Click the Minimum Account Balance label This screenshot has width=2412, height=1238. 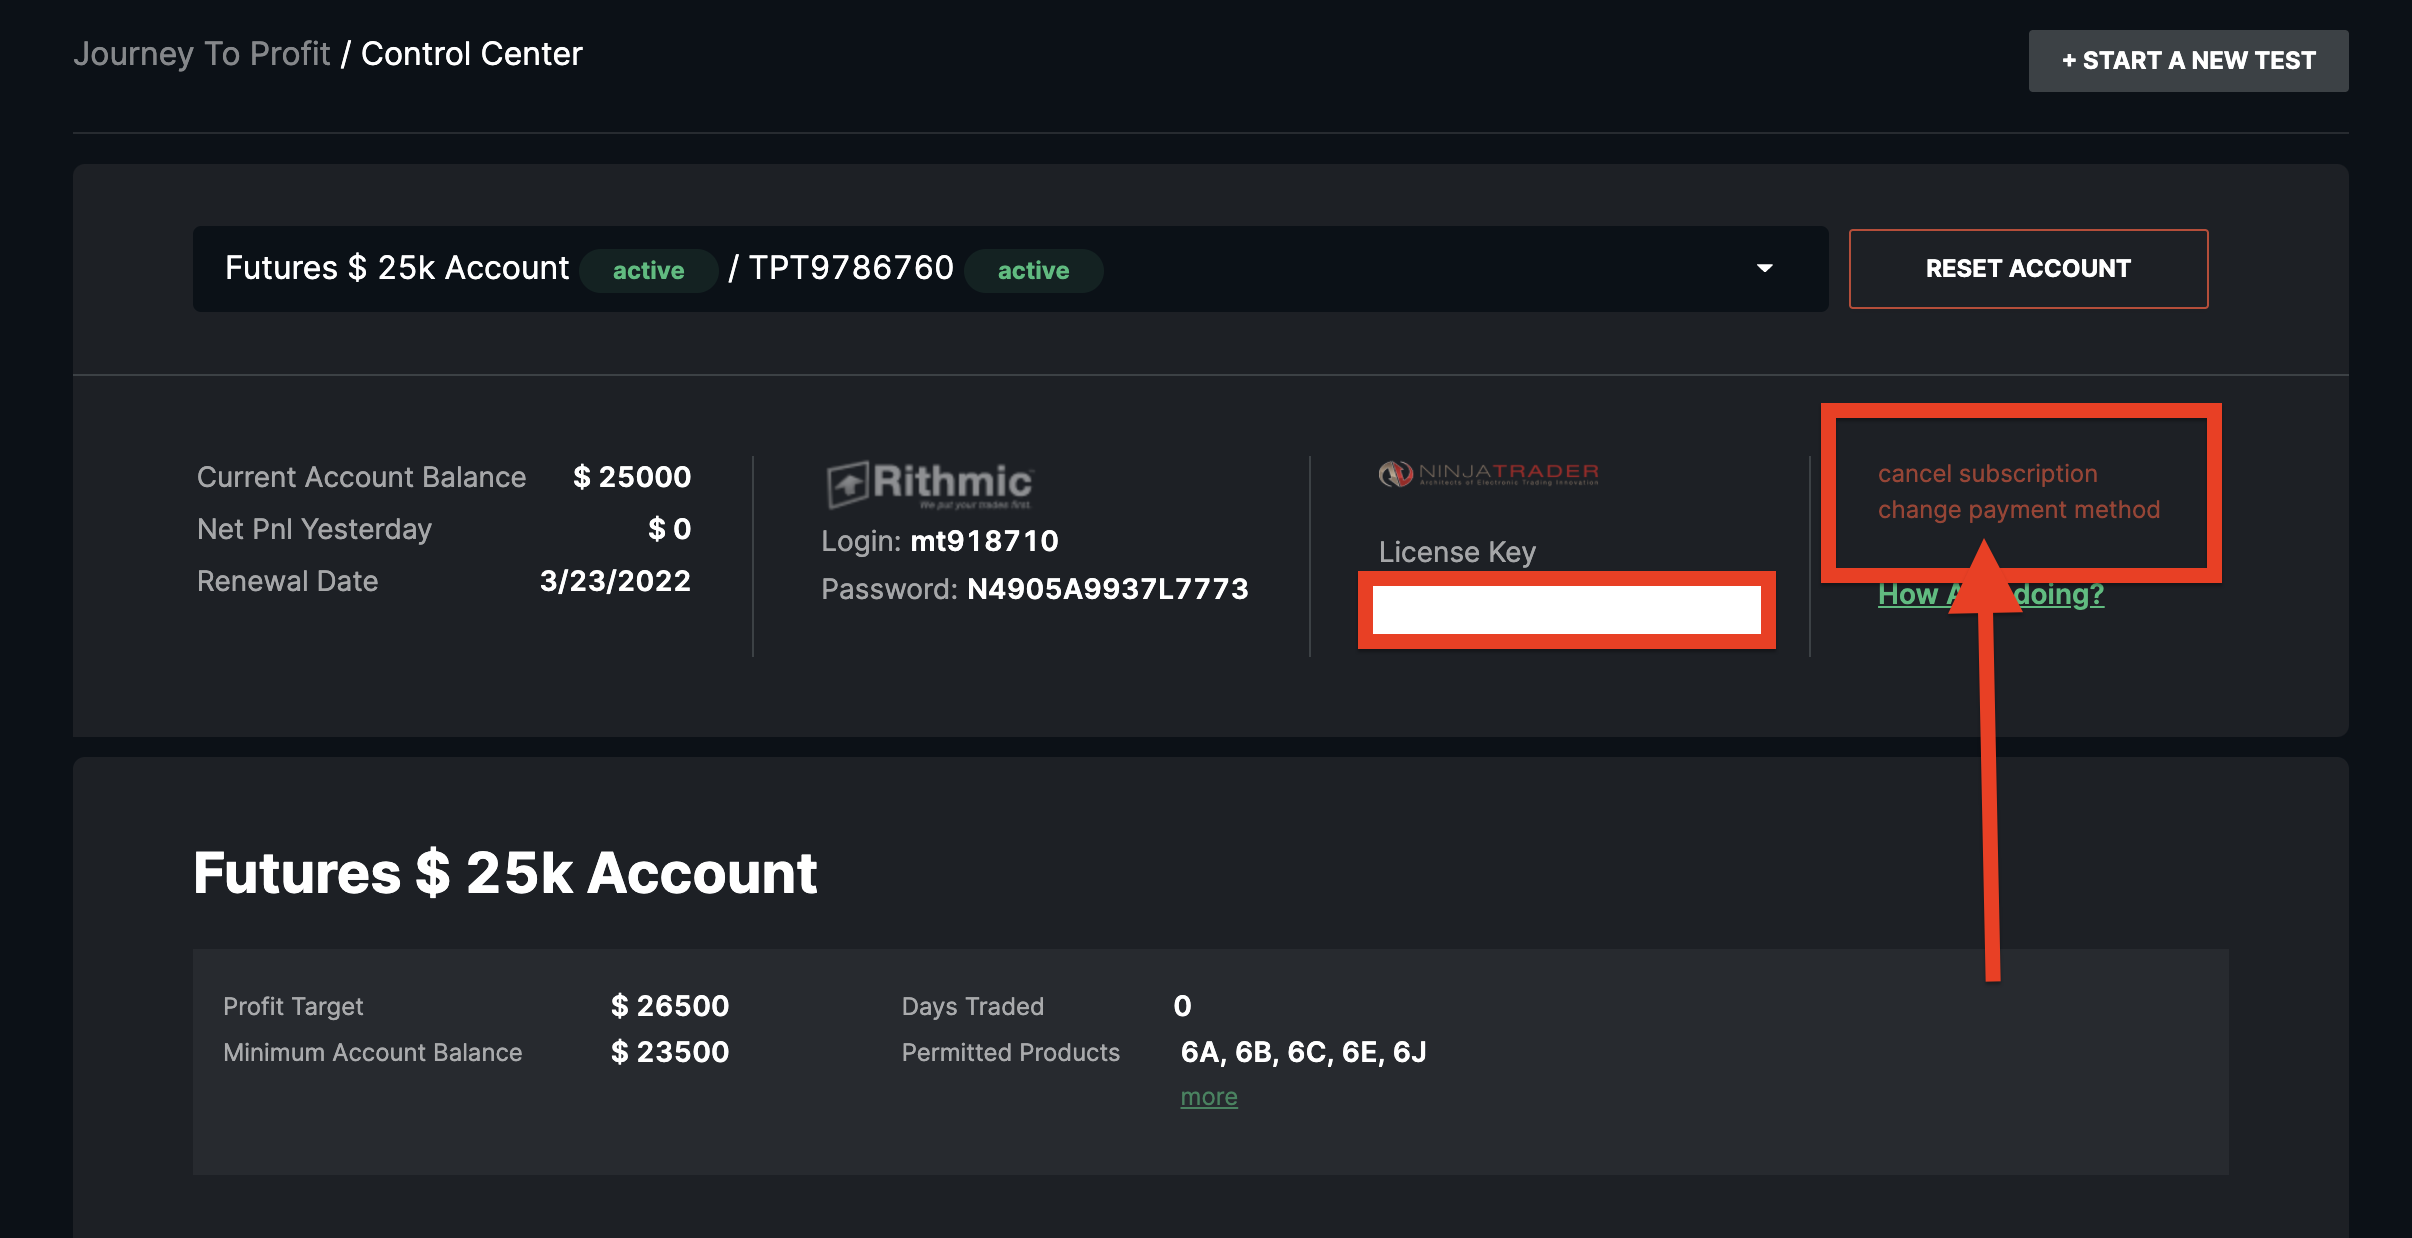tap(372, 1052)
